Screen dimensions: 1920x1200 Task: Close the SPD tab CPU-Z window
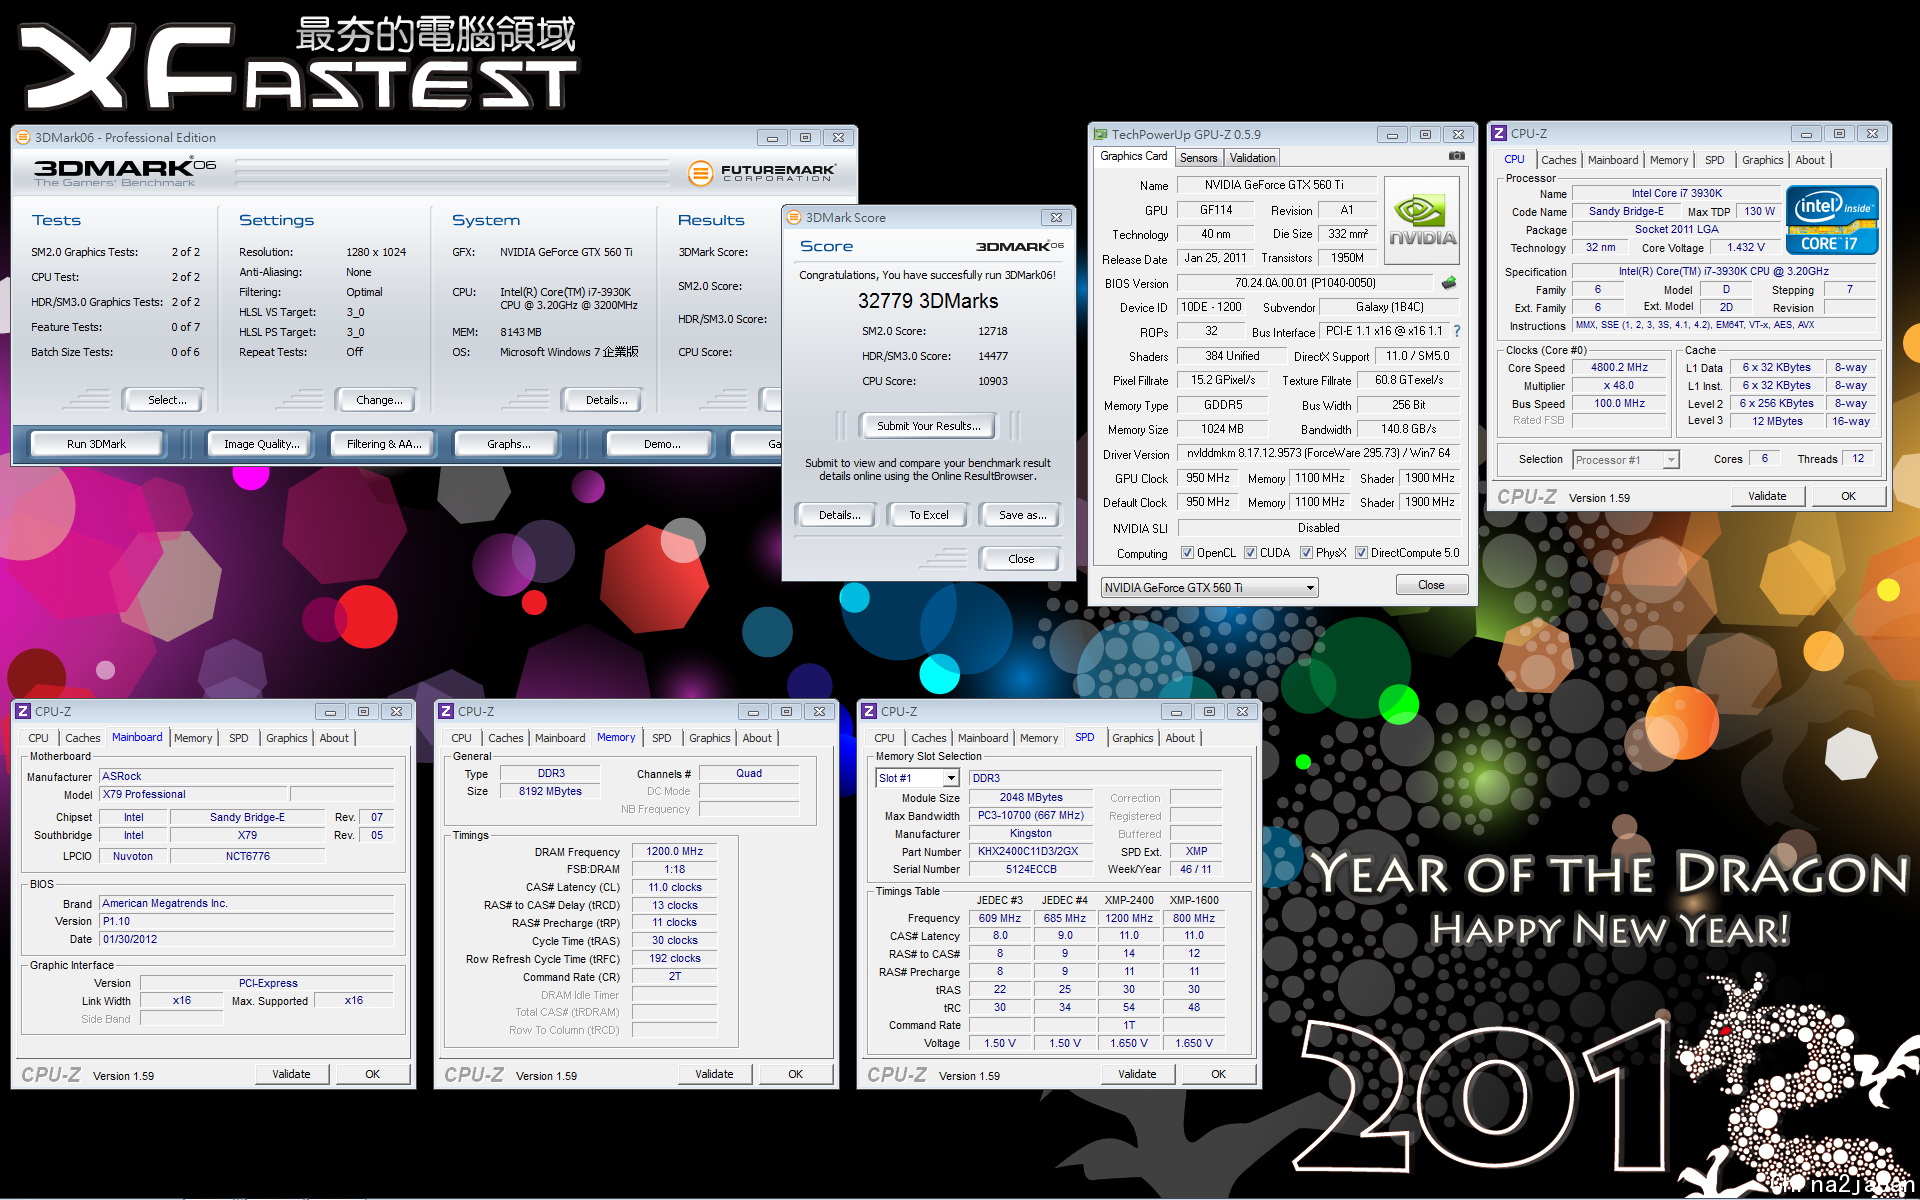click(1242, 711)
